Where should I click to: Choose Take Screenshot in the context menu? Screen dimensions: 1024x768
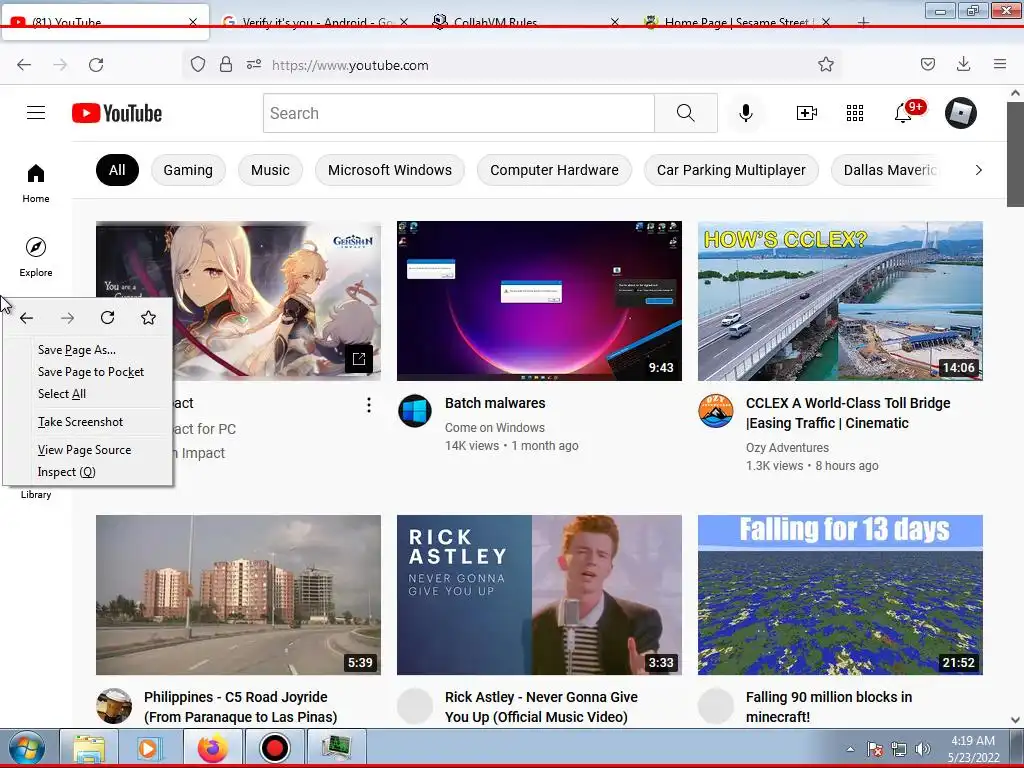coord(80,422)
